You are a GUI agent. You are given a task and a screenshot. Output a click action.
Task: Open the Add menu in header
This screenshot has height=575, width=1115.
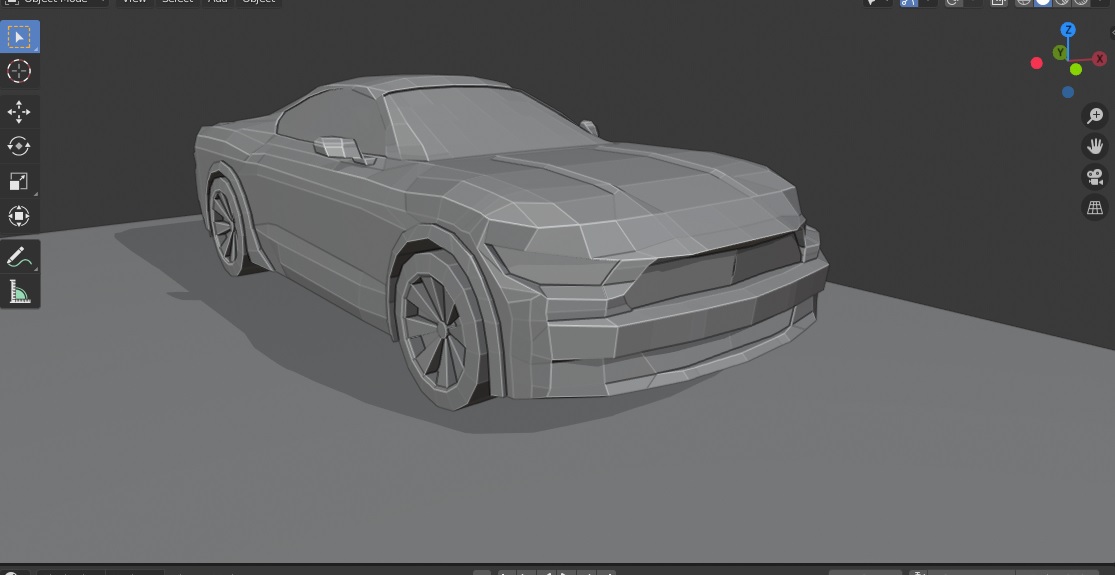click(218, 2)
